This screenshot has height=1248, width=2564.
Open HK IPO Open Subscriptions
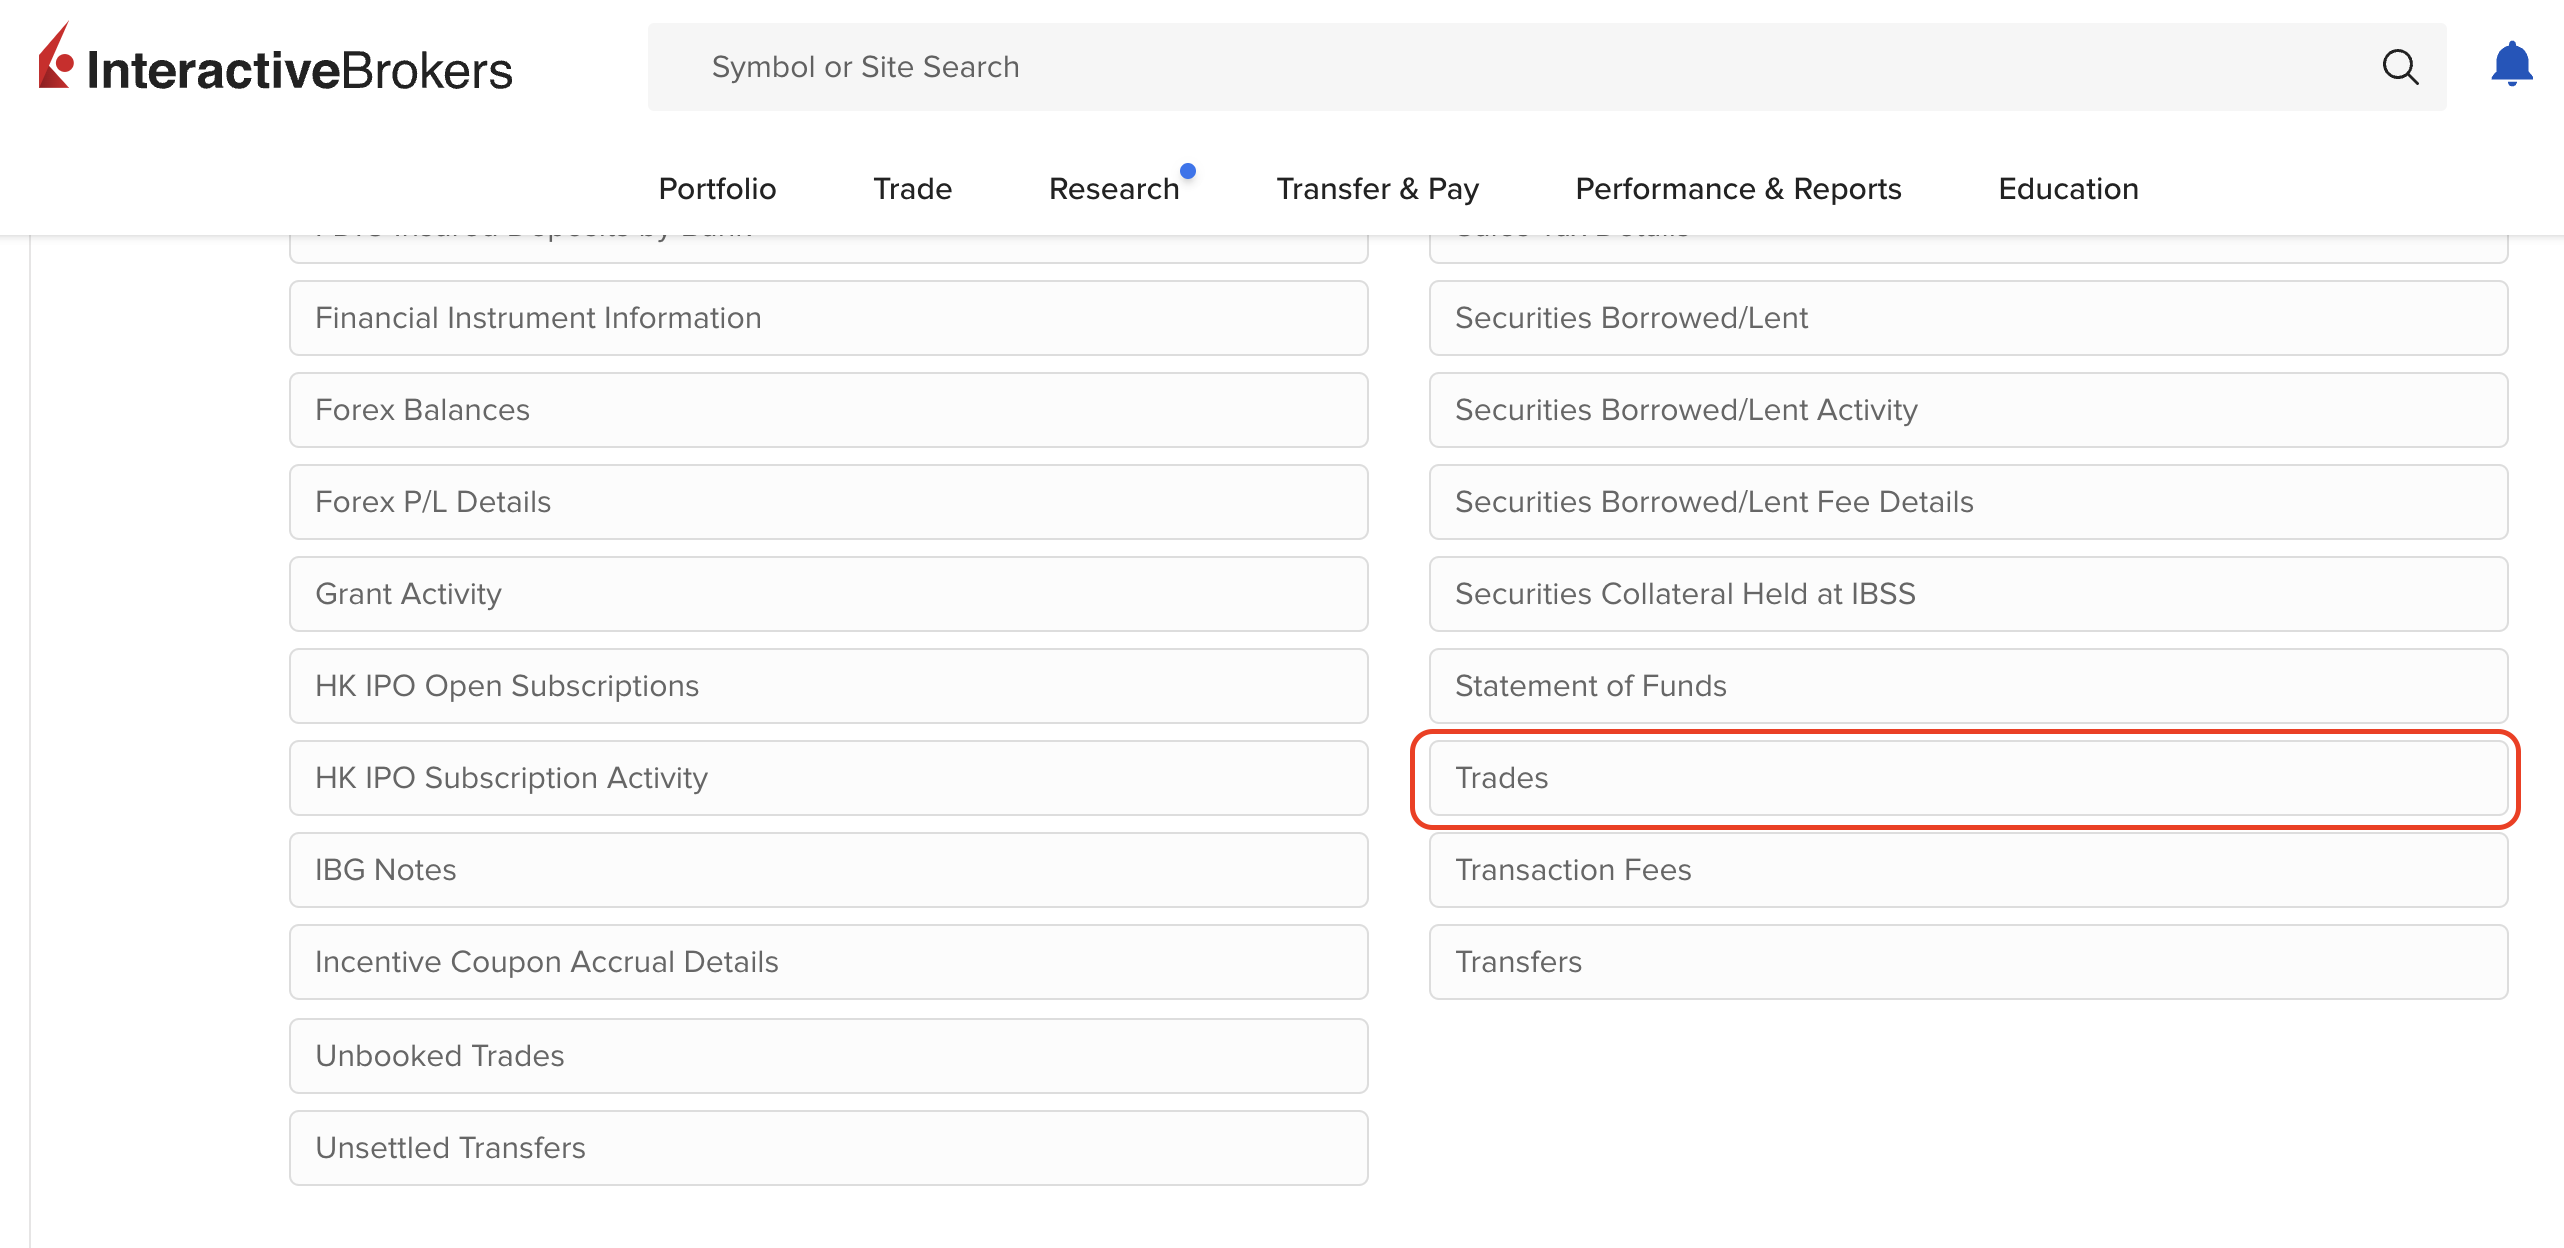pos(828,686)
